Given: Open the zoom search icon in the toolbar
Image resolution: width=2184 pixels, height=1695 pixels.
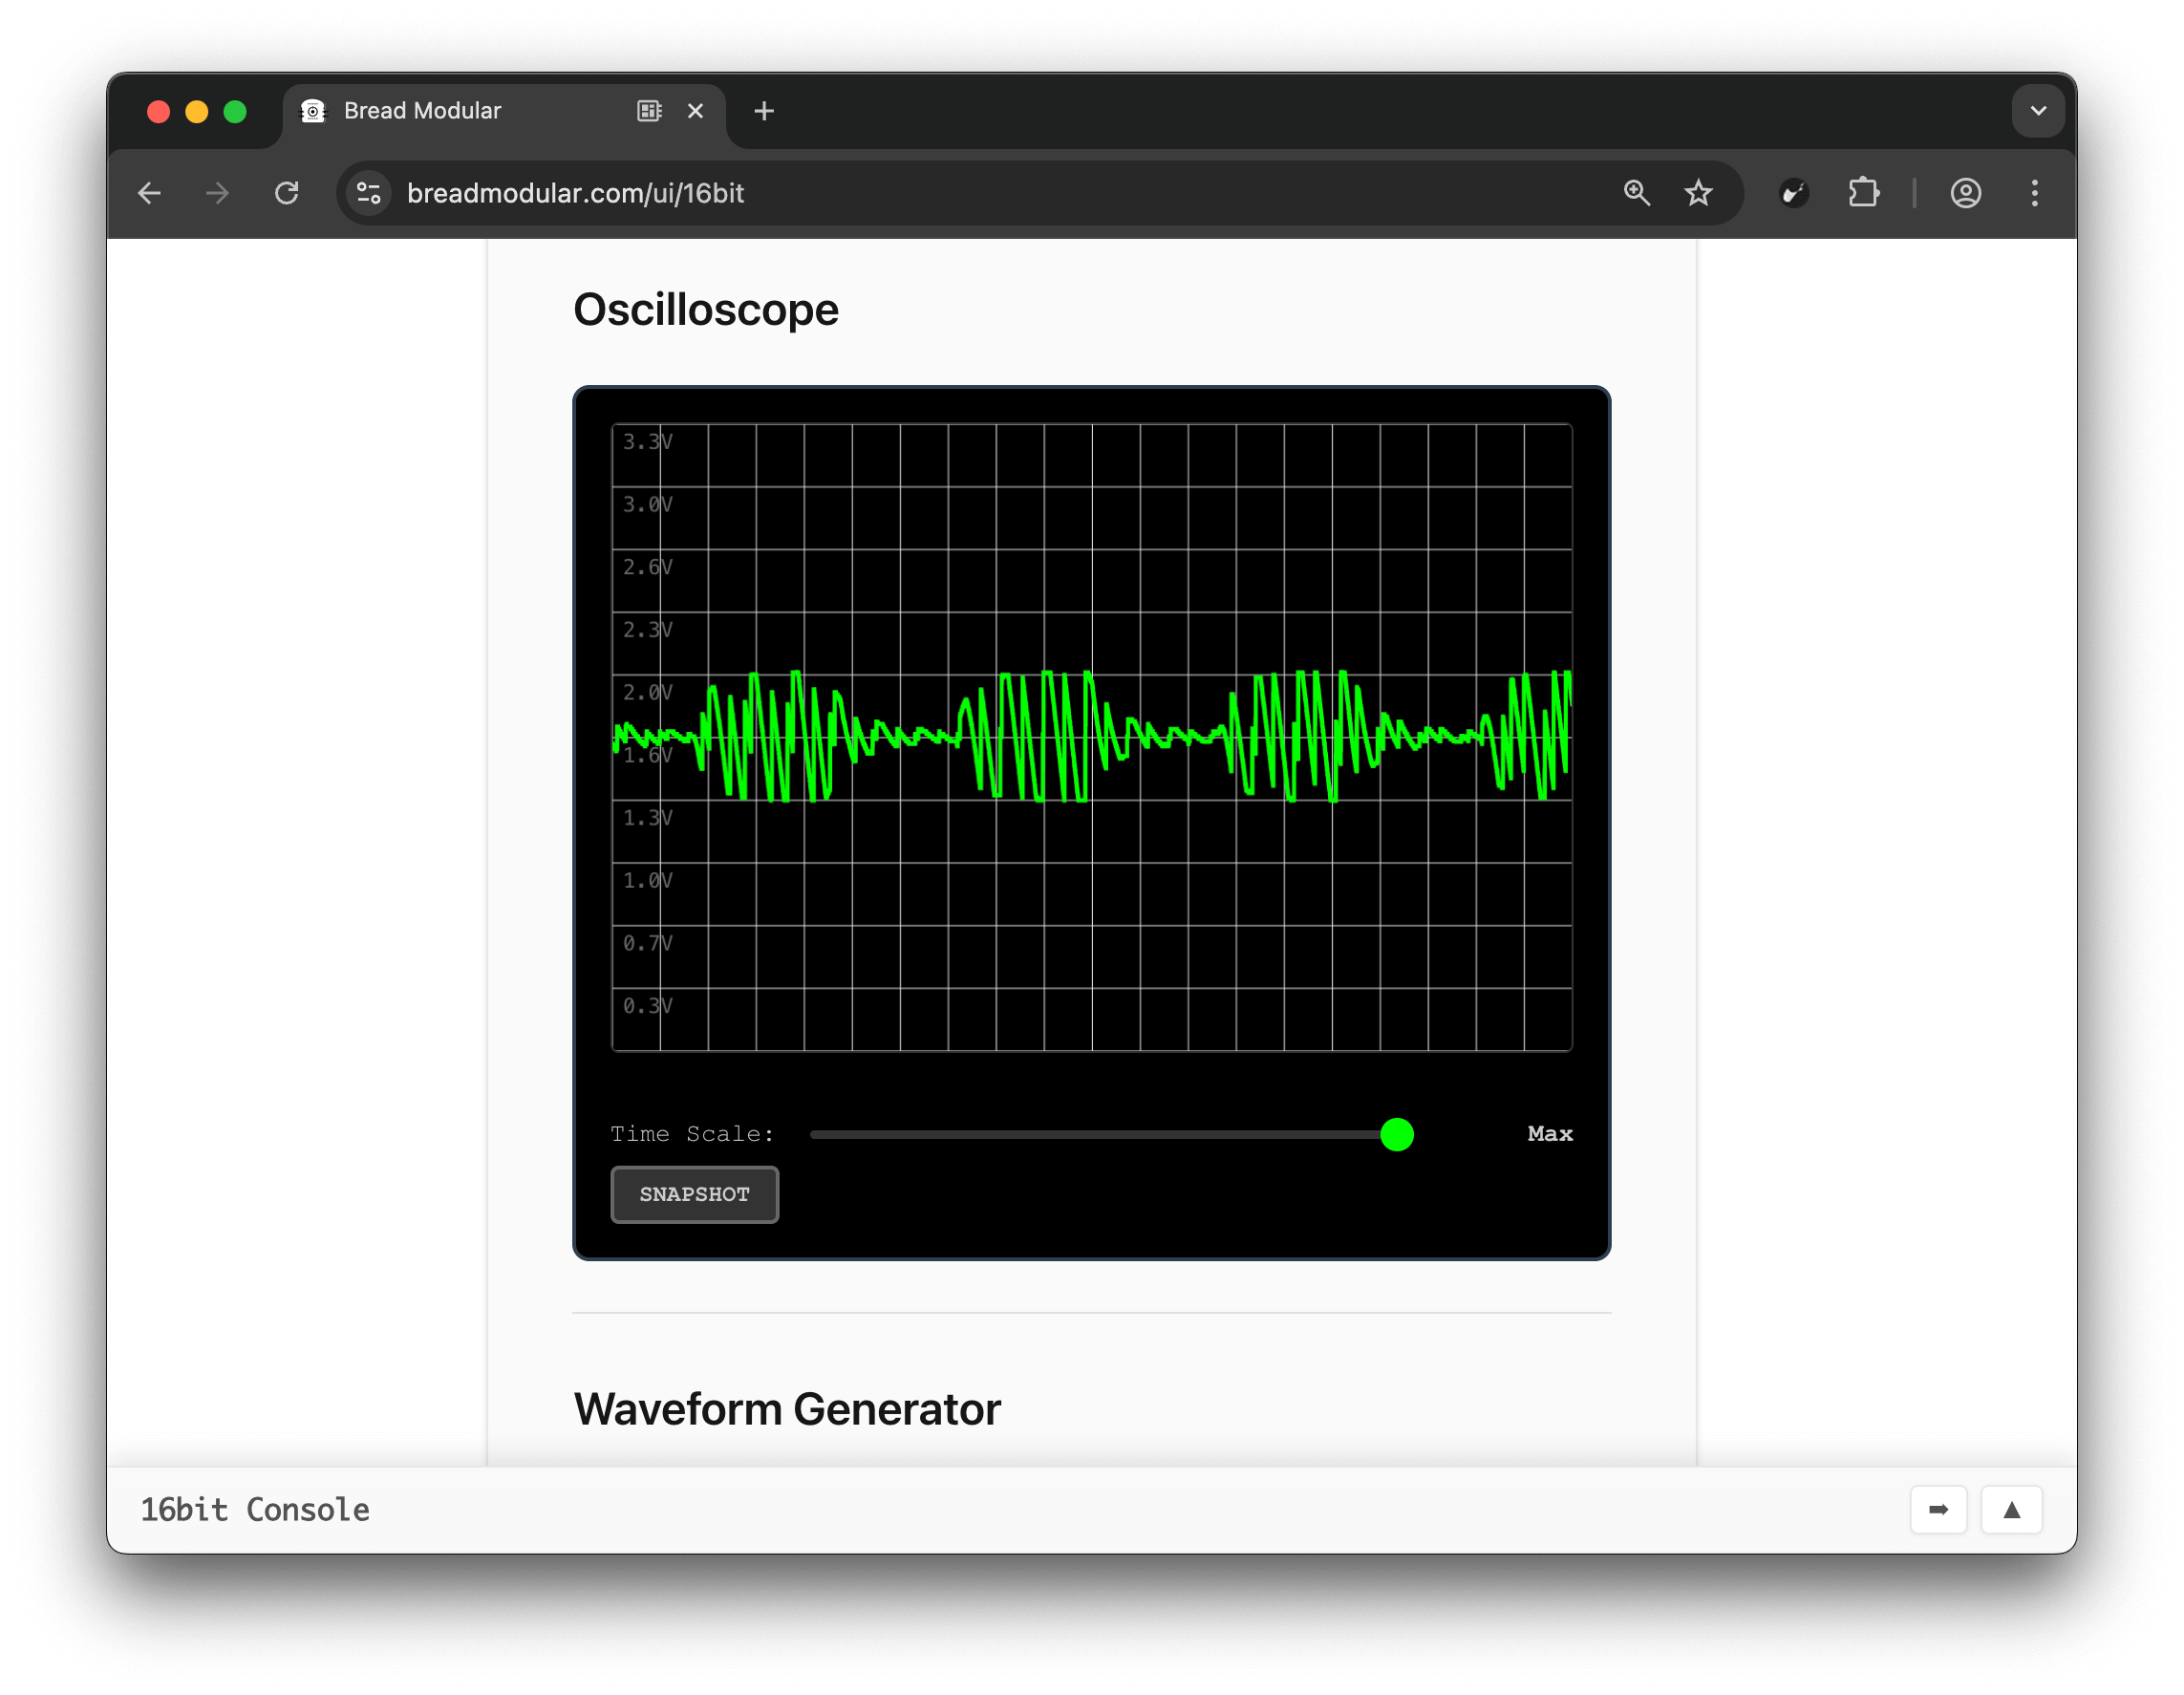Looking at the screenshot, I should [1637, 193].
